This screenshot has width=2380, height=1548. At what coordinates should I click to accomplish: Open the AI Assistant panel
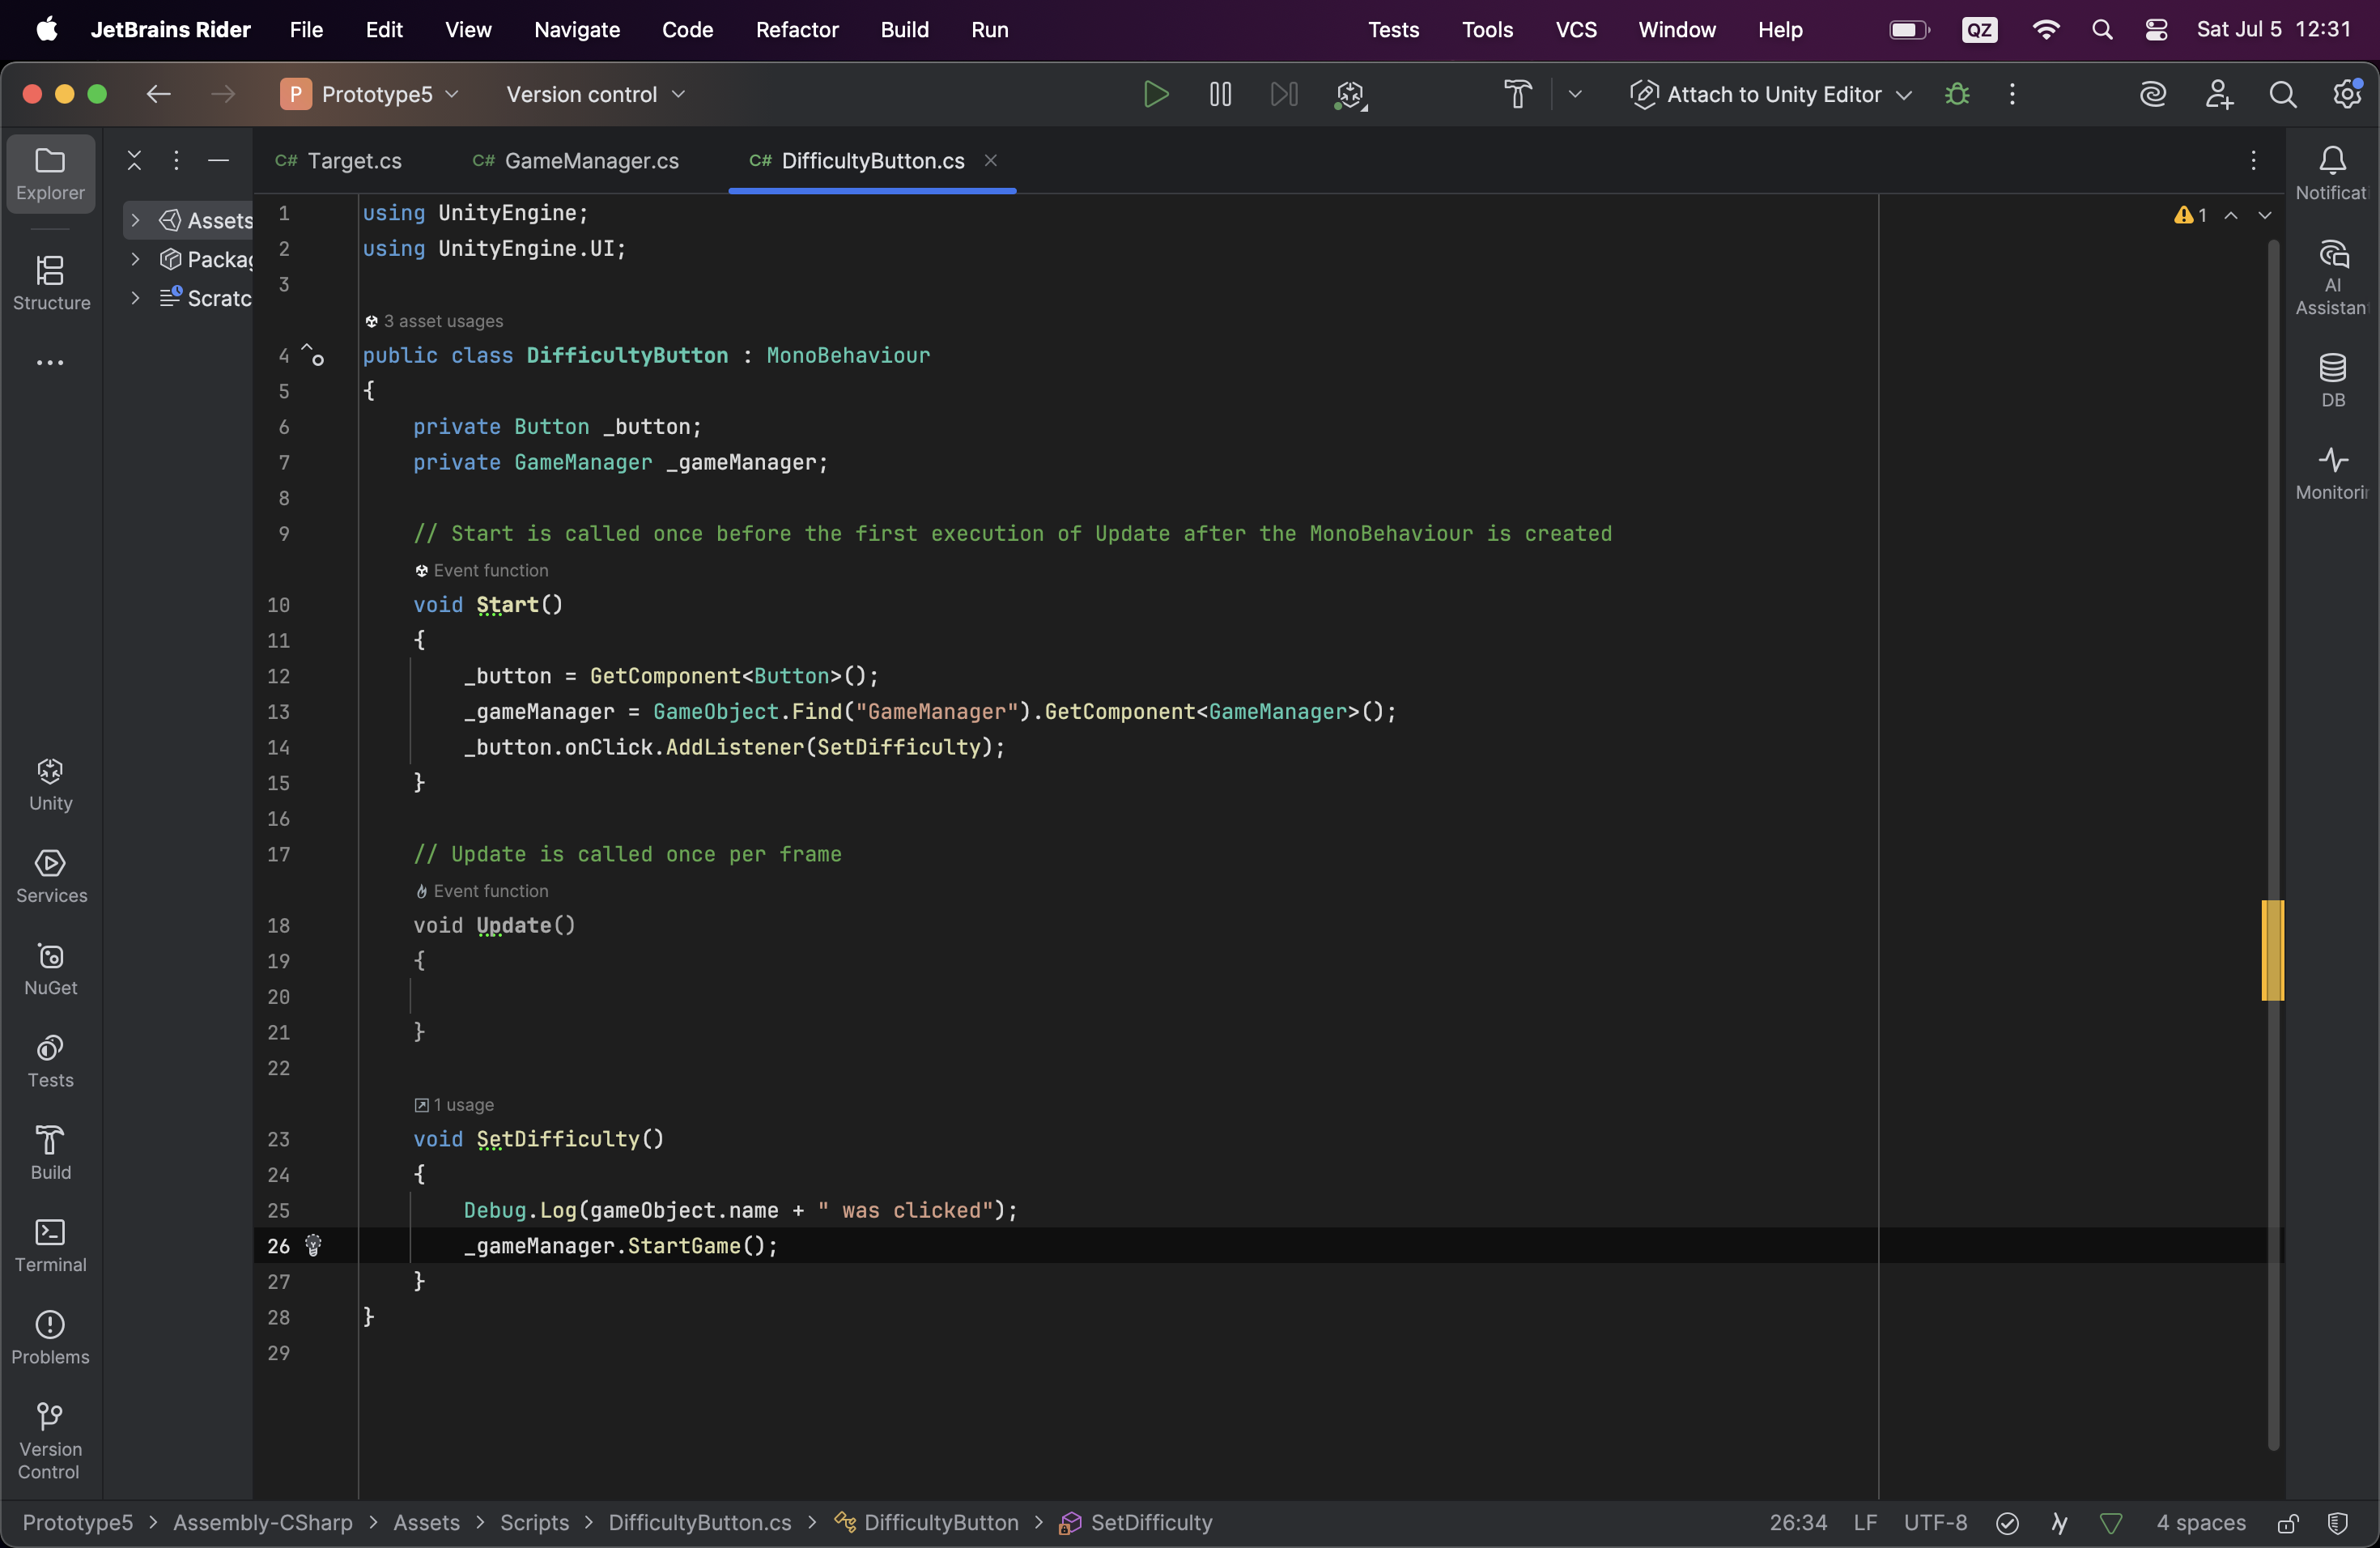tap(2332, 277)
